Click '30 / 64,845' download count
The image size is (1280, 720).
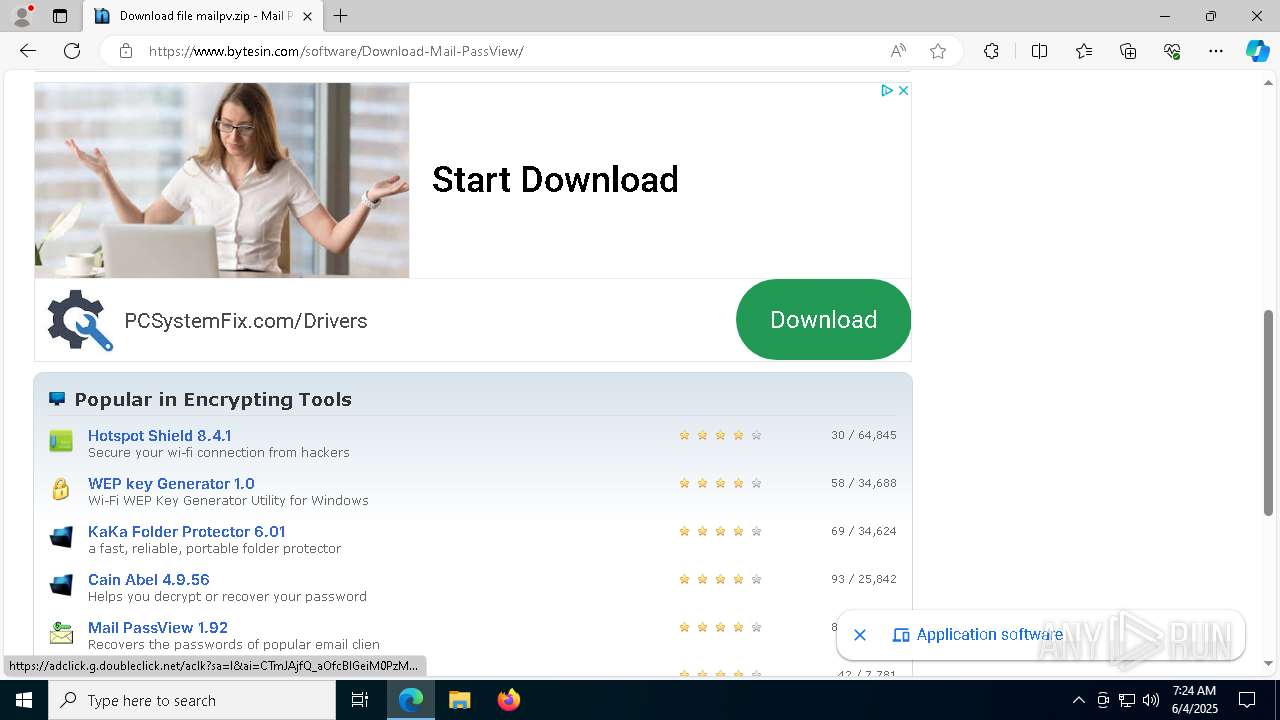tap(863, 435)
